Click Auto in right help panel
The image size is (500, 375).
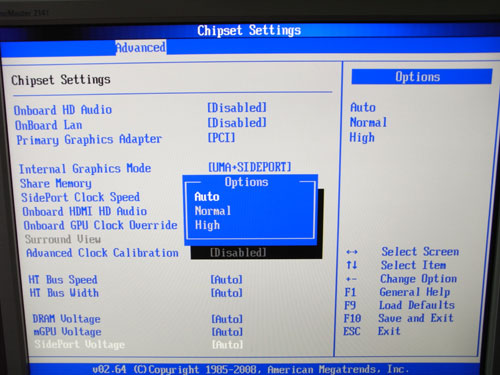[363, 108]
